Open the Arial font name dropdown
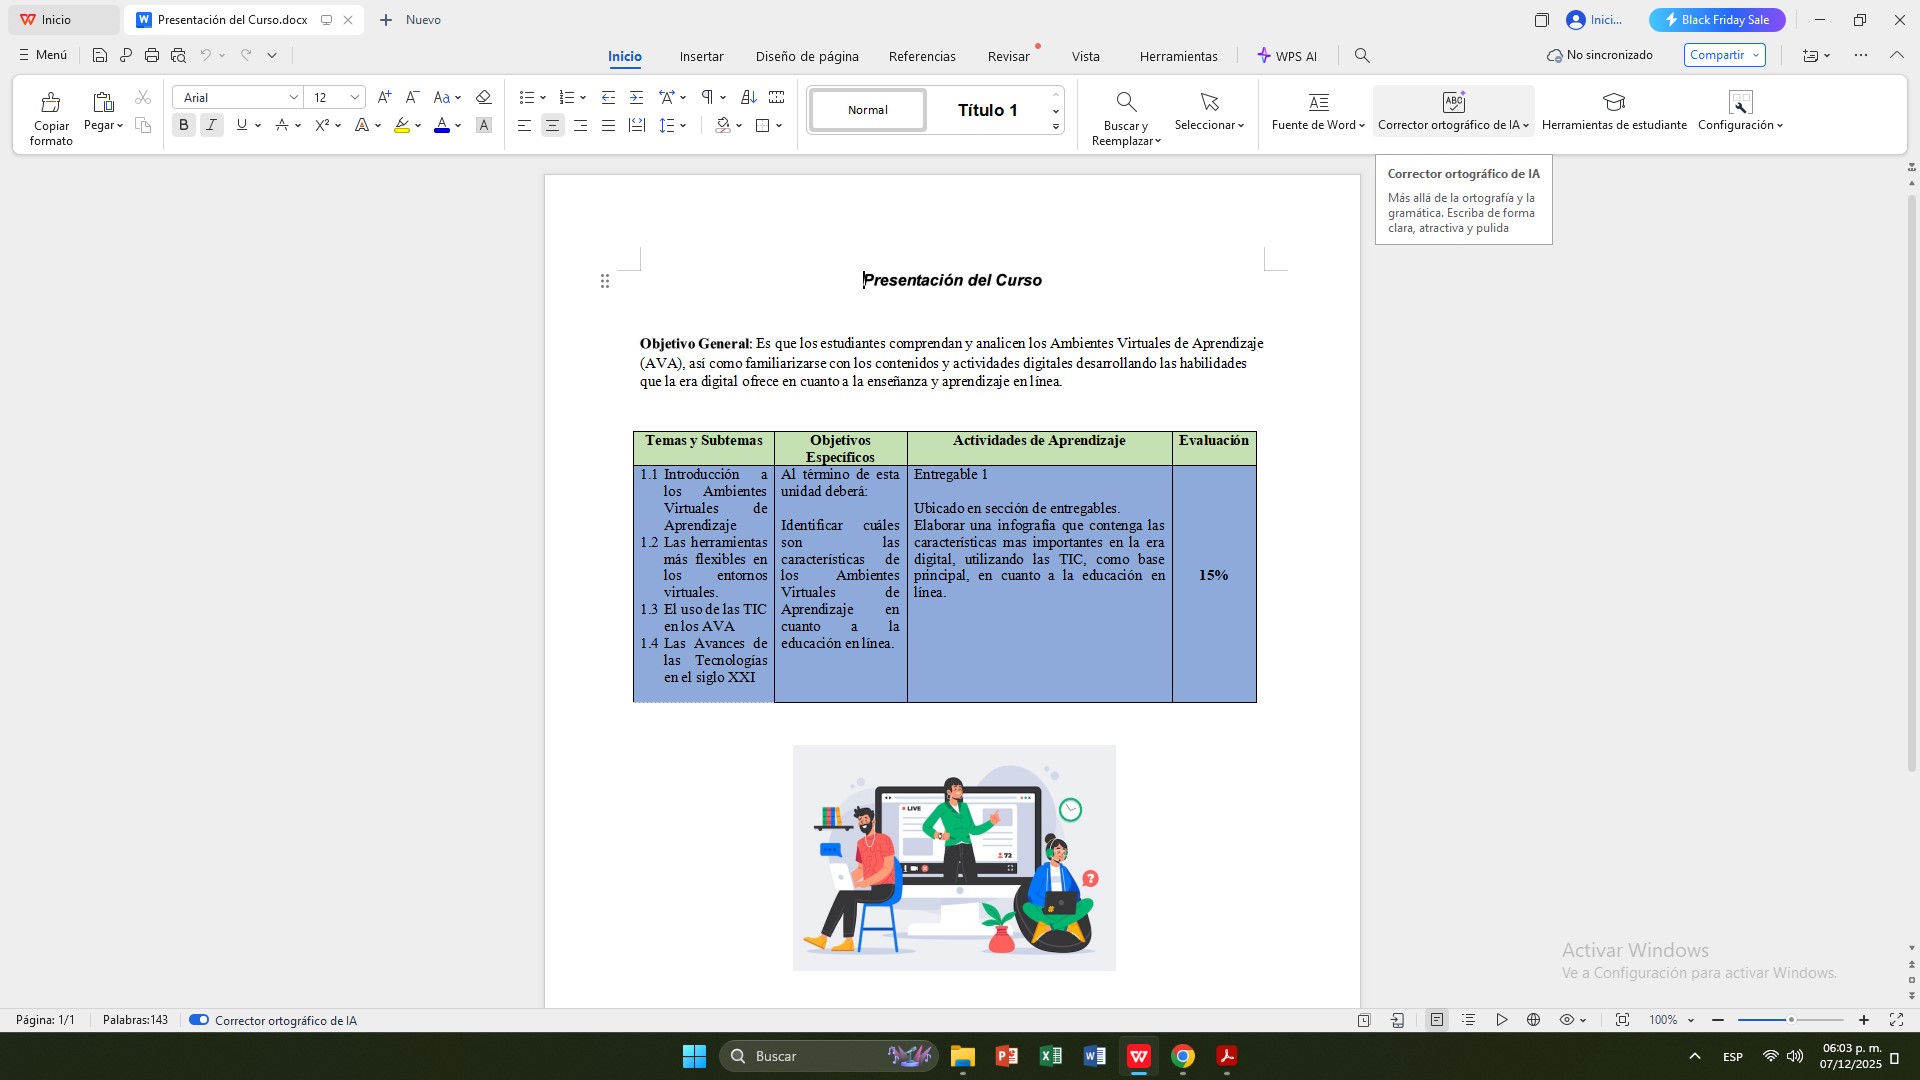 [294, 97]
